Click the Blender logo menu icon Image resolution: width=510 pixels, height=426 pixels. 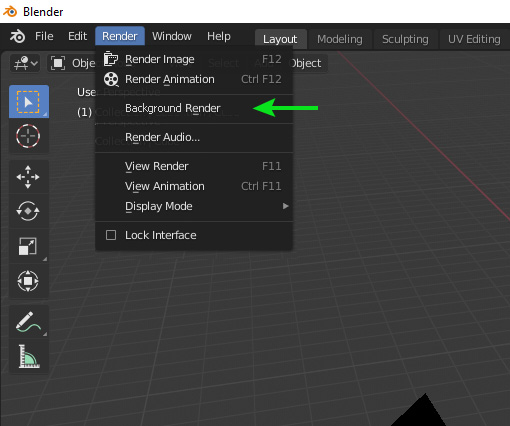[x=17, y=36]
